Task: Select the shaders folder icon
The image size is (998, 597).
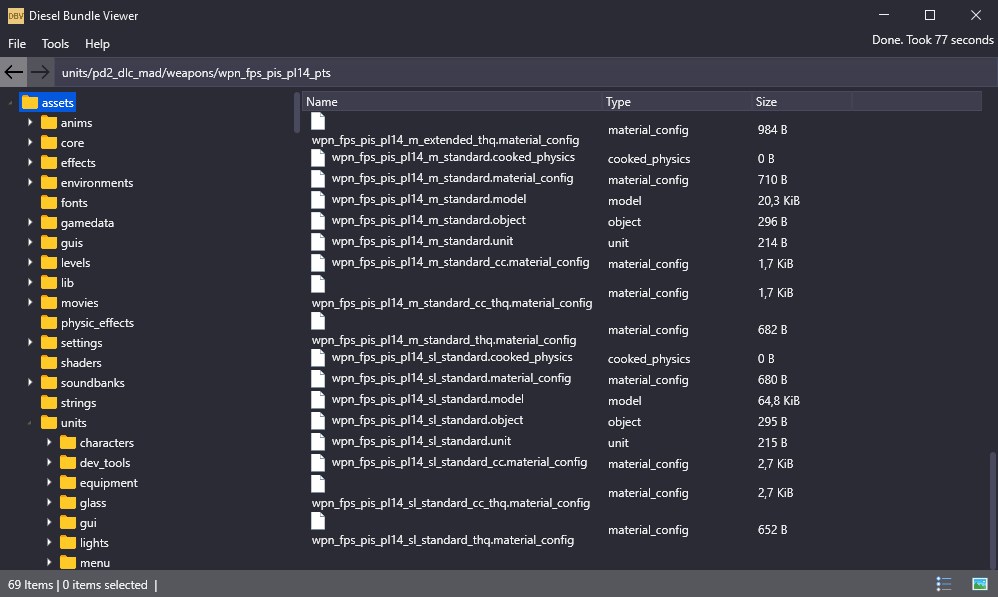Action: pyautogui.click(x=49, y=363)
